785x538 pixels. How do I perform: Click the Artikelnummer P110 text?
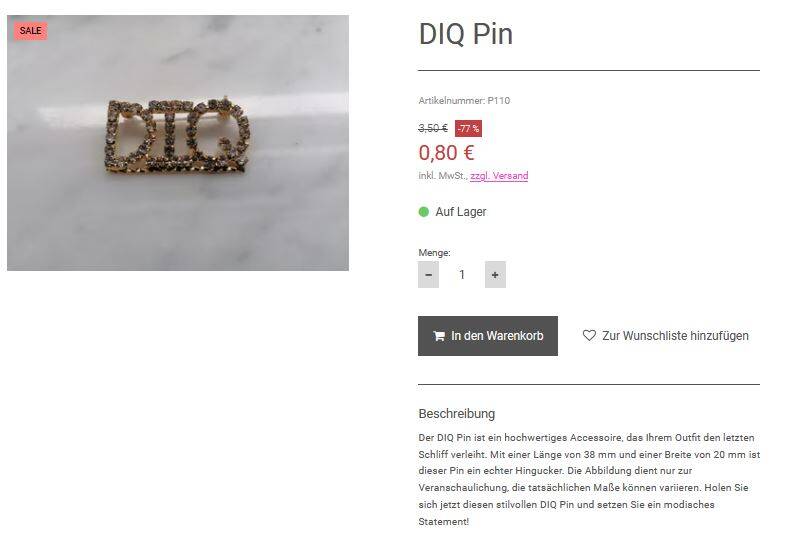pos(464,101)
